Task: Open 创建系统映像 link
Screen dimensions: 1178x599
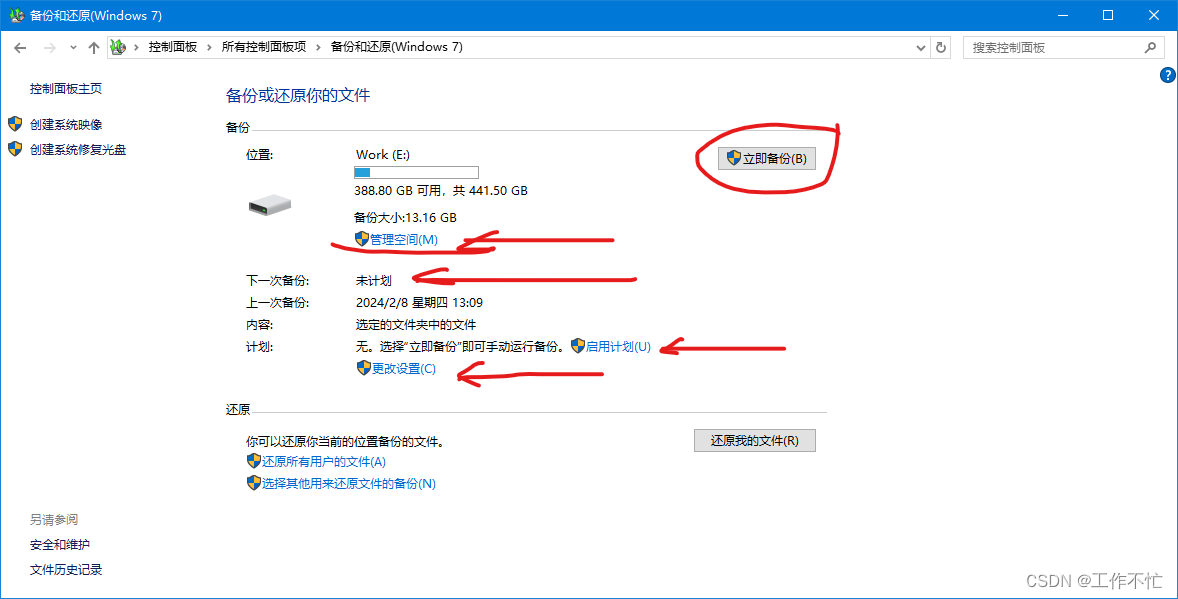Action: pos(66,125)
